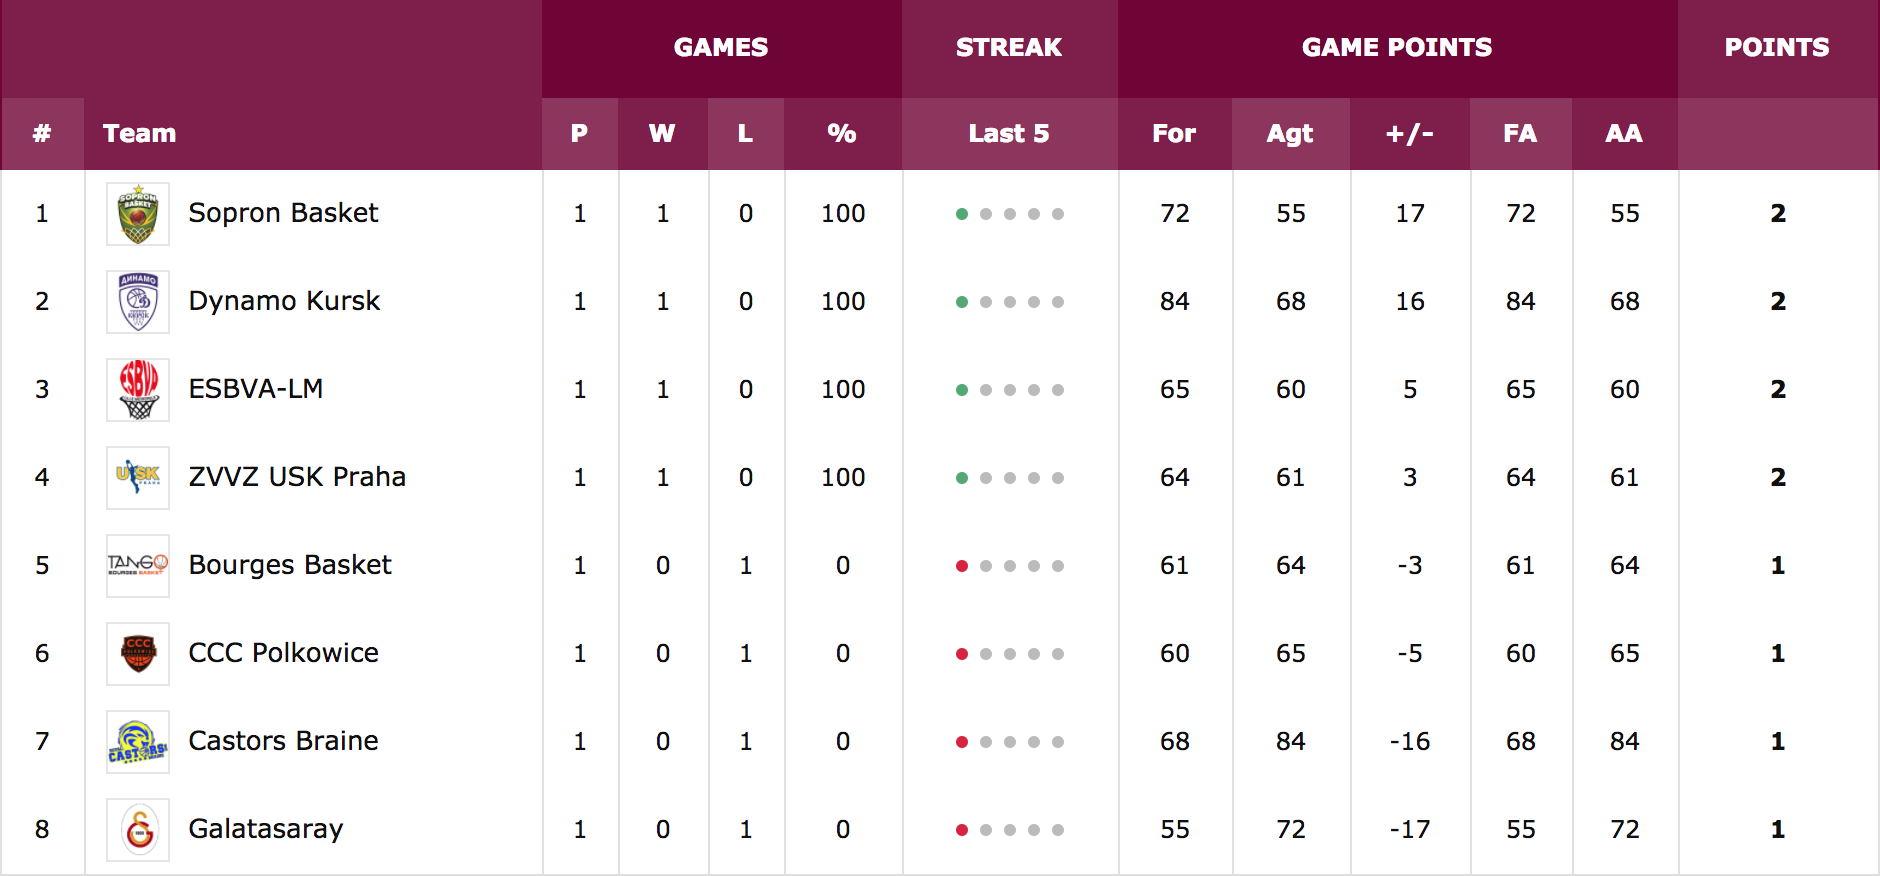
Task: Select the ZVVZ USK Praha logo
Action: tap(138, 478)
